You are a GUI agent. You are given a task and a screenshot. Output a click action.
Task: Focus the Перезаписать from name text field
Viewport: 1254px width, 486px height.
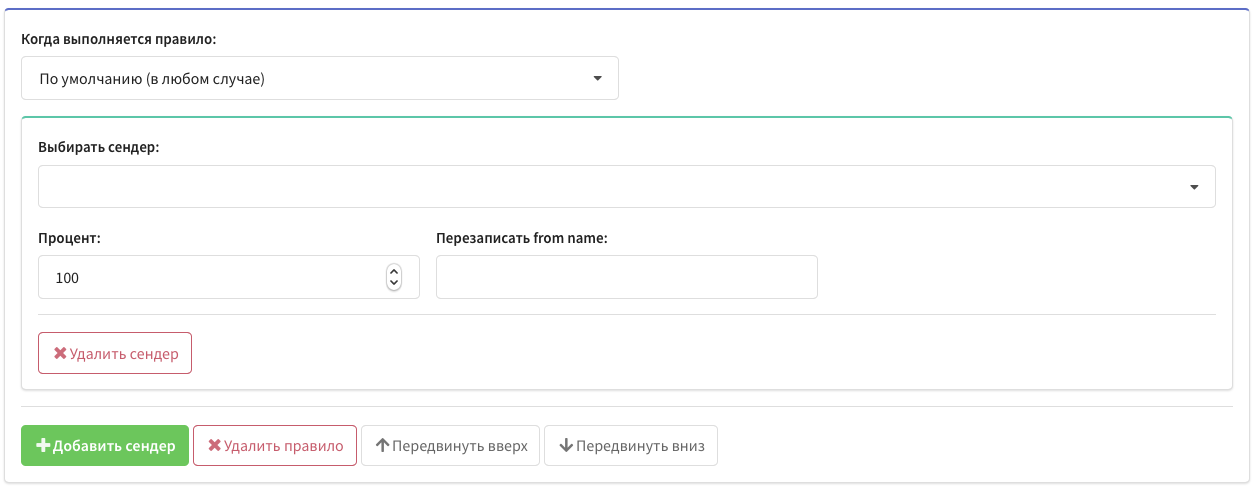627,278
